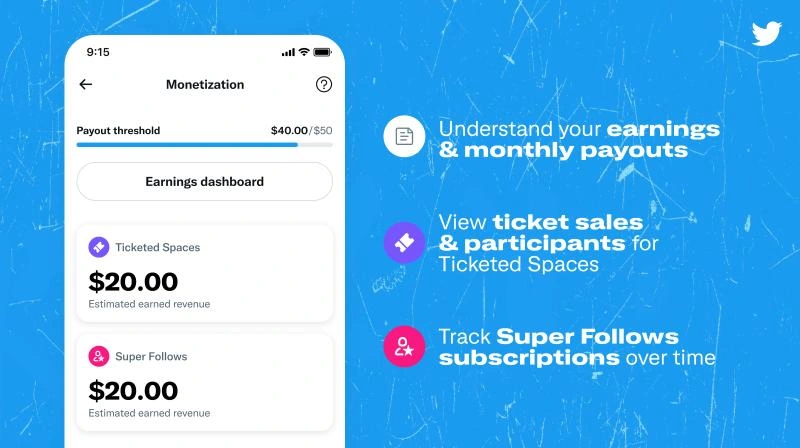Click the Track Super Follows subscriptions text

[576, 346]
